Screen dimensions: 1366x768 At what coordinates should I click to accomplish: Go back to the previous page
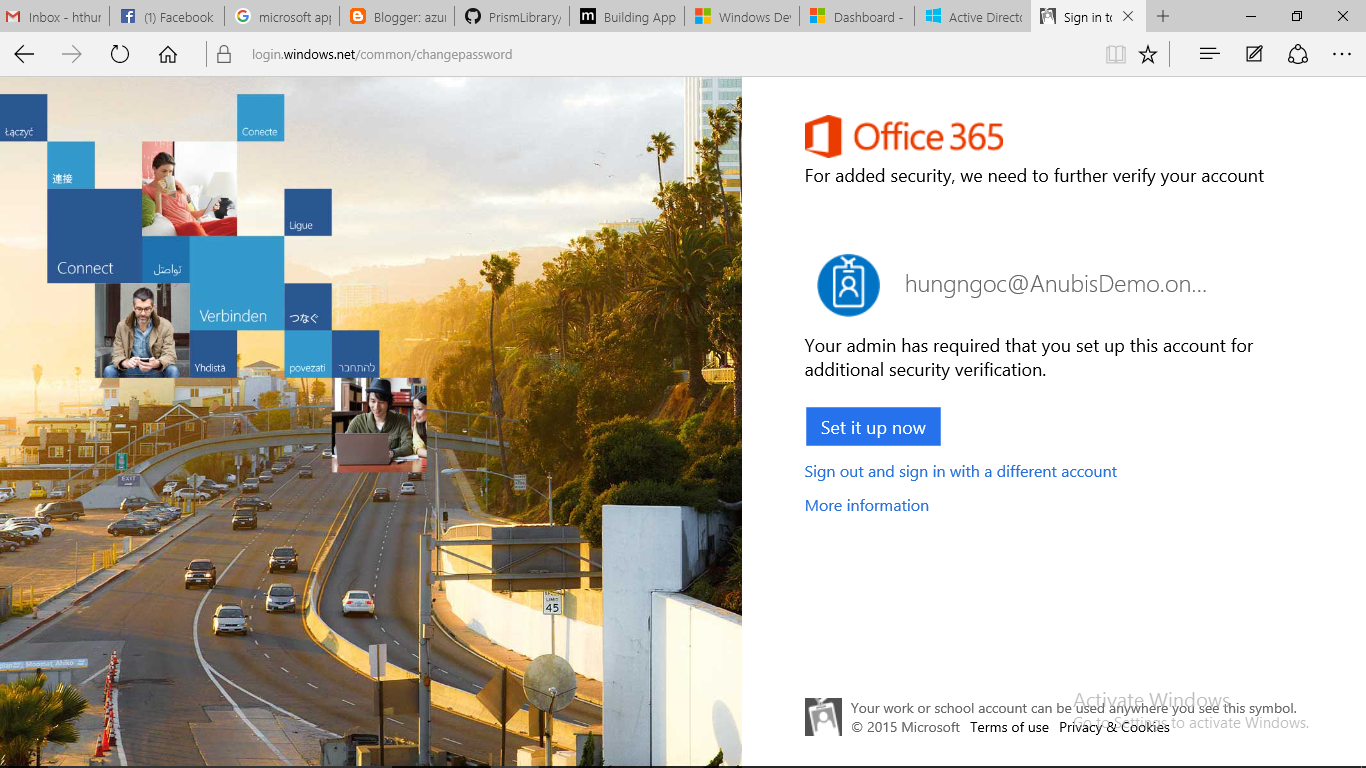24,55
